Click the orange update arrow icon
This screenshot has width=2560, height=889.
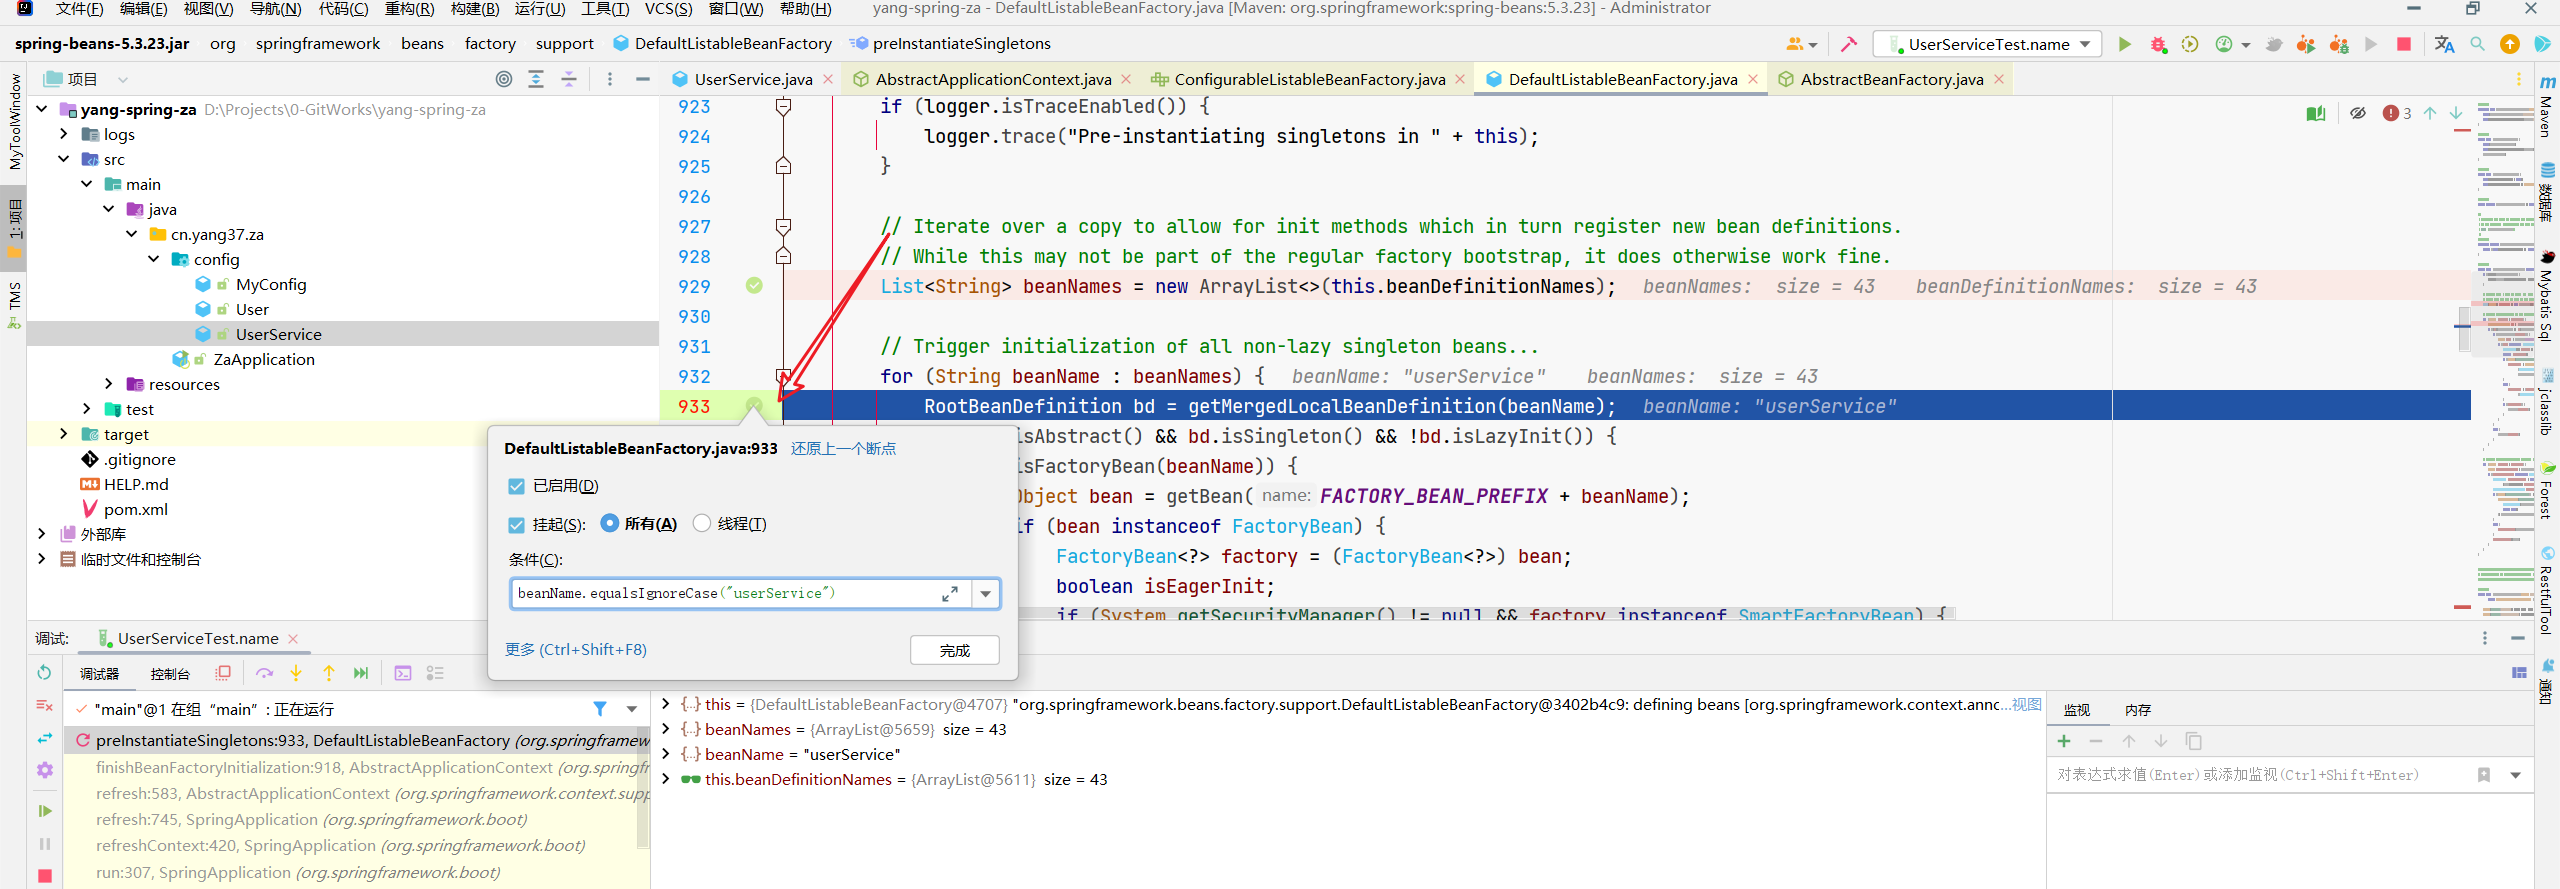(2510, 44)
